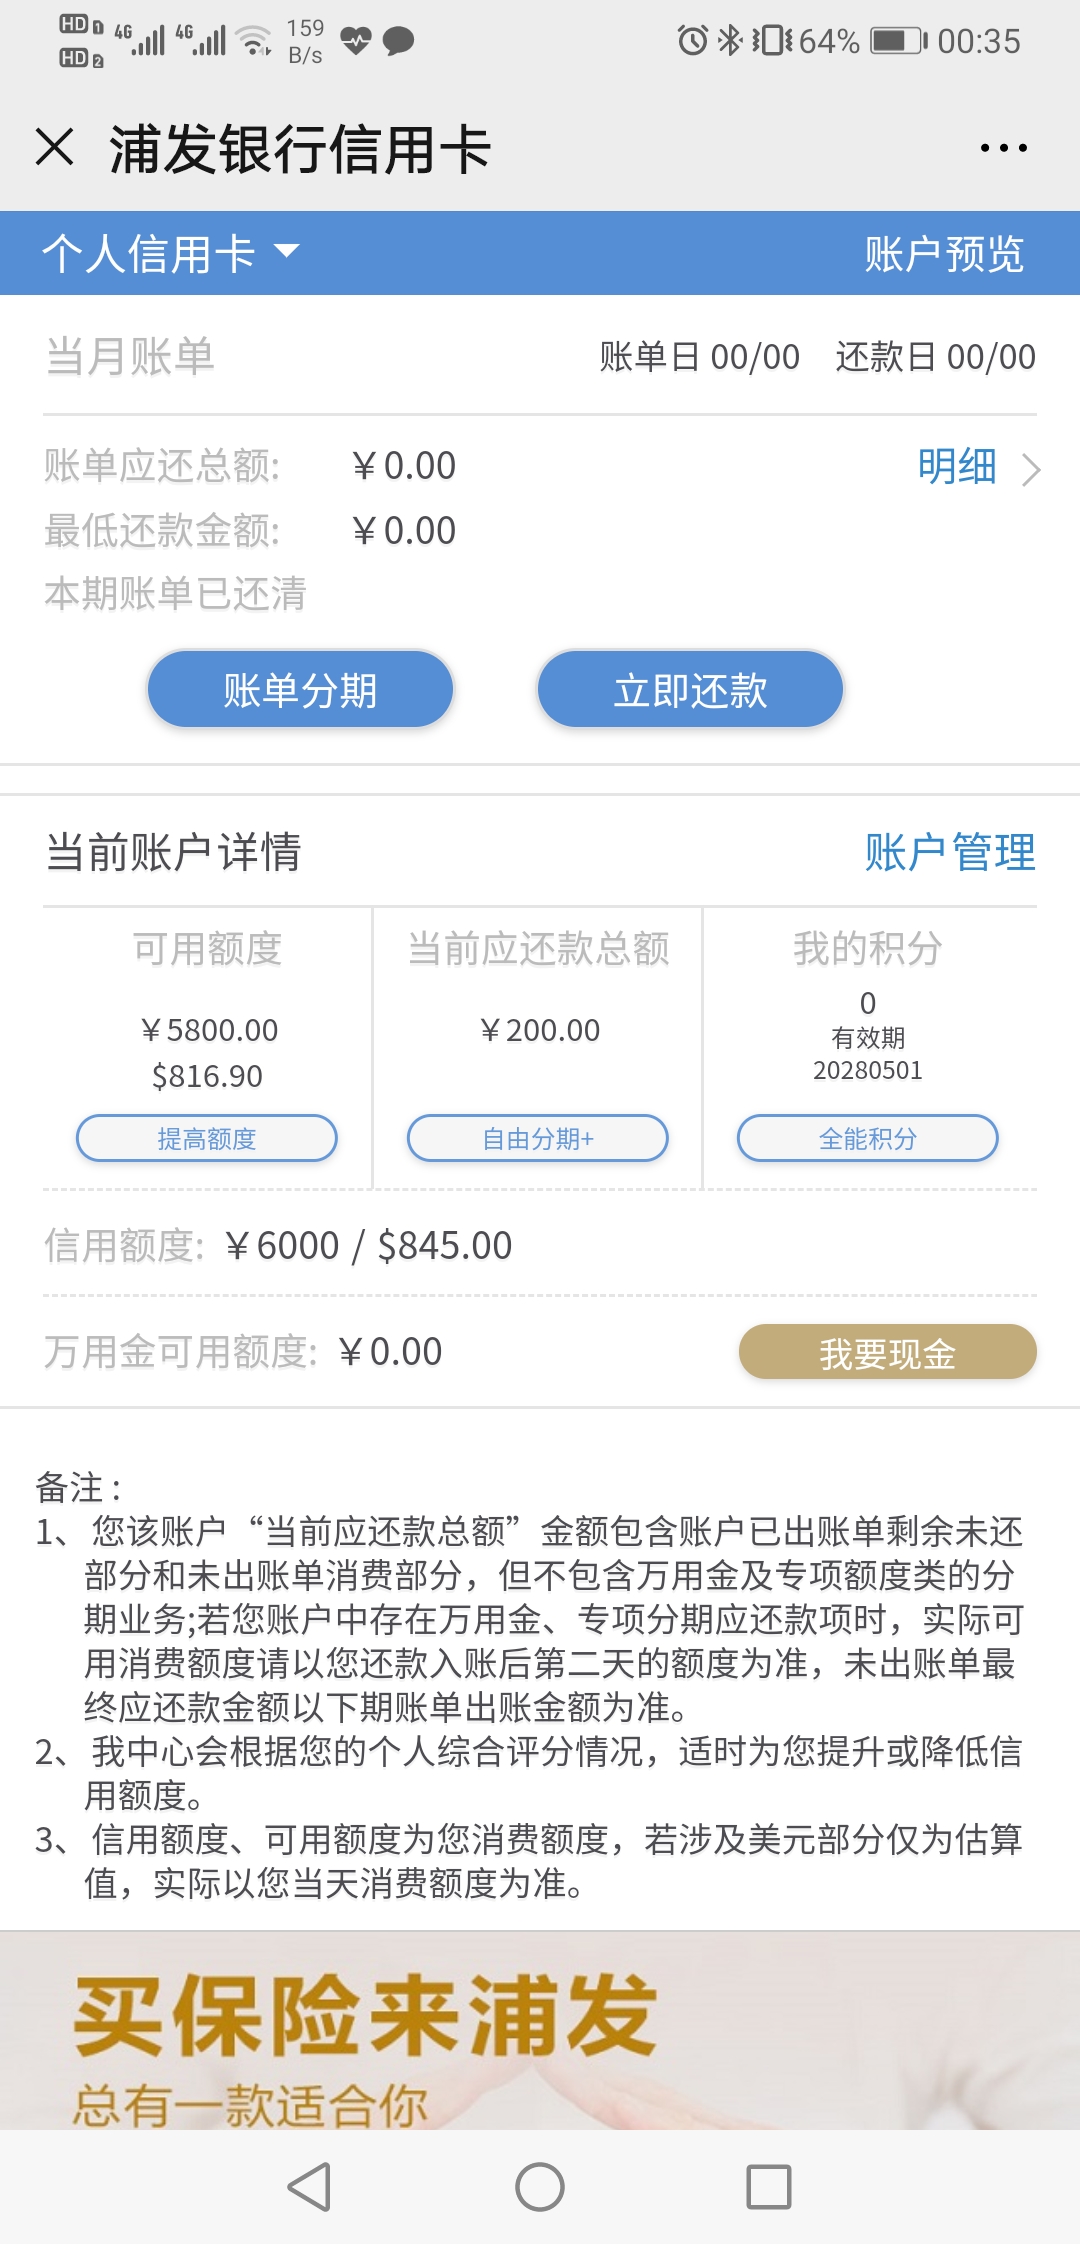Tap the chevron arrow beside 明细

(1031, 469)
